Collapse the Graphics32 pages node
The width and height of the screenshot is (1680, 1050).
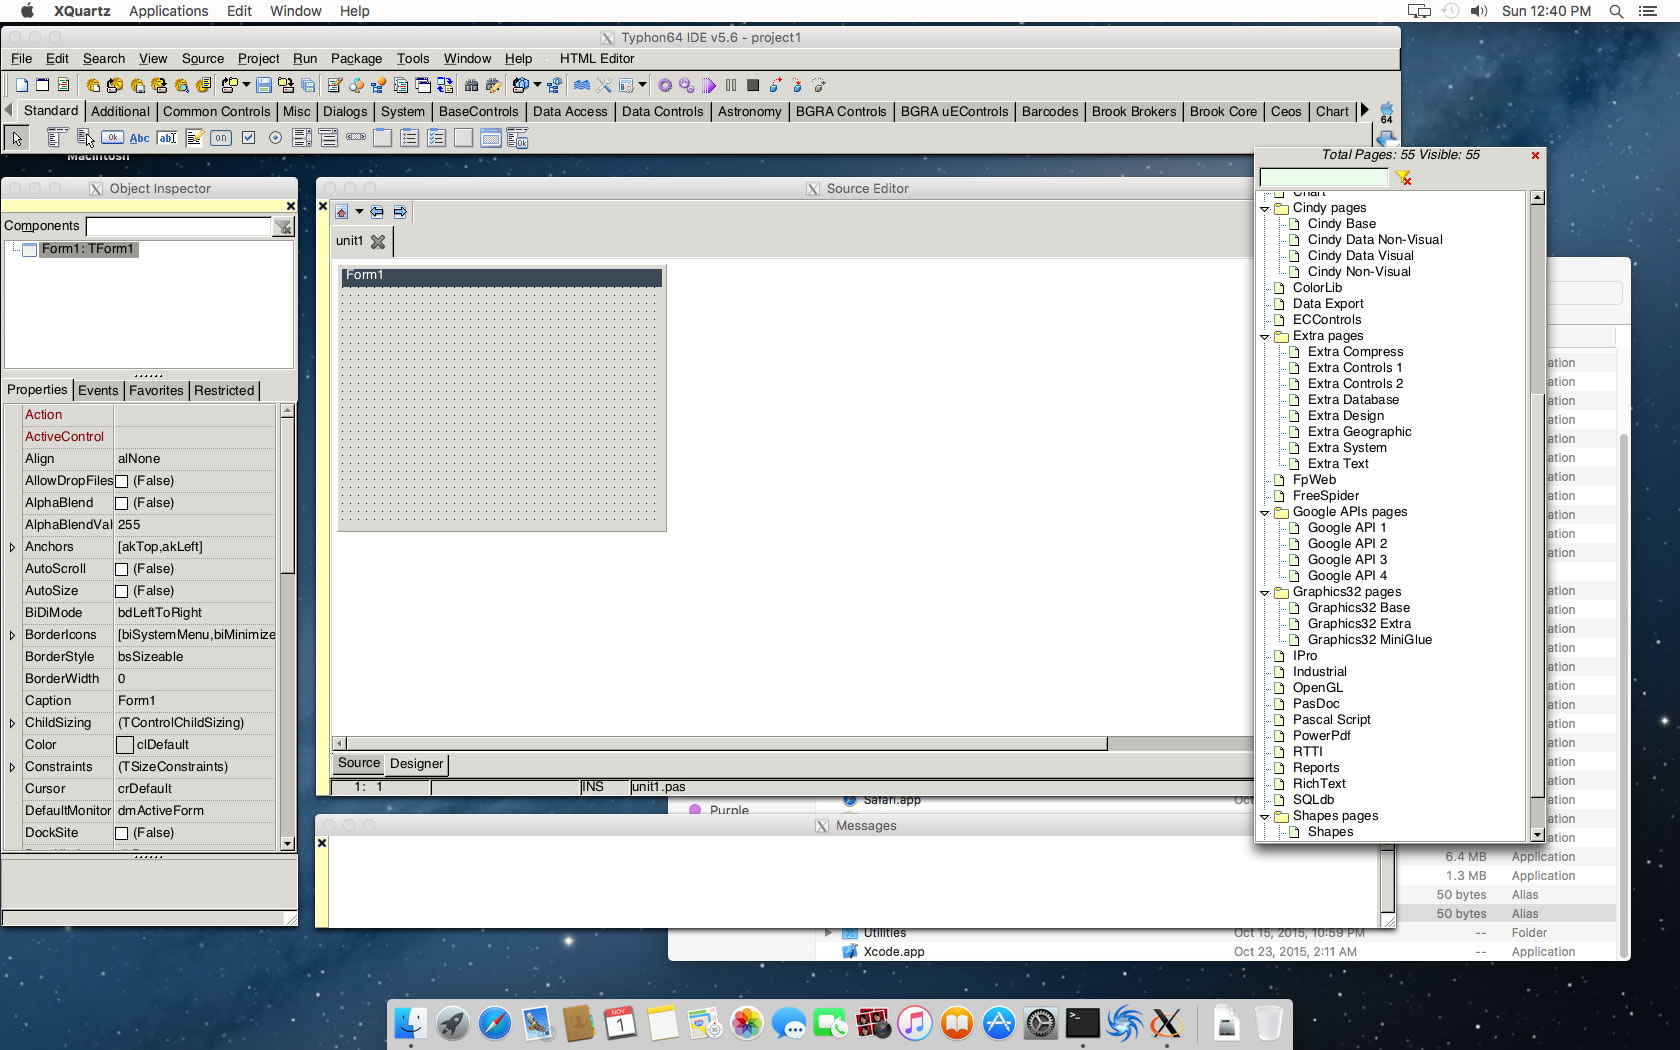coord(1265,593)
